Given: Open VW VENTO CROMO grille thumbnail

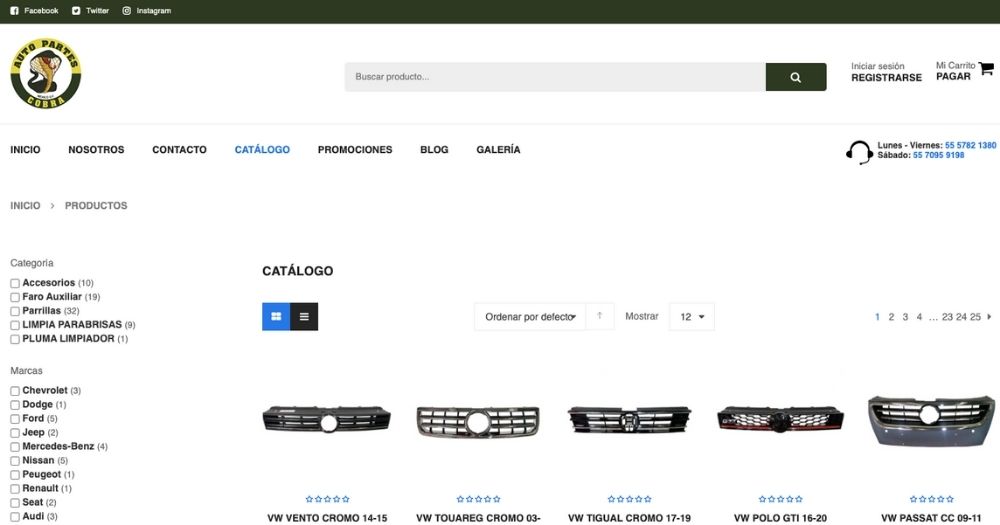Looking at the screenshot, I should (x=327, y=419).
